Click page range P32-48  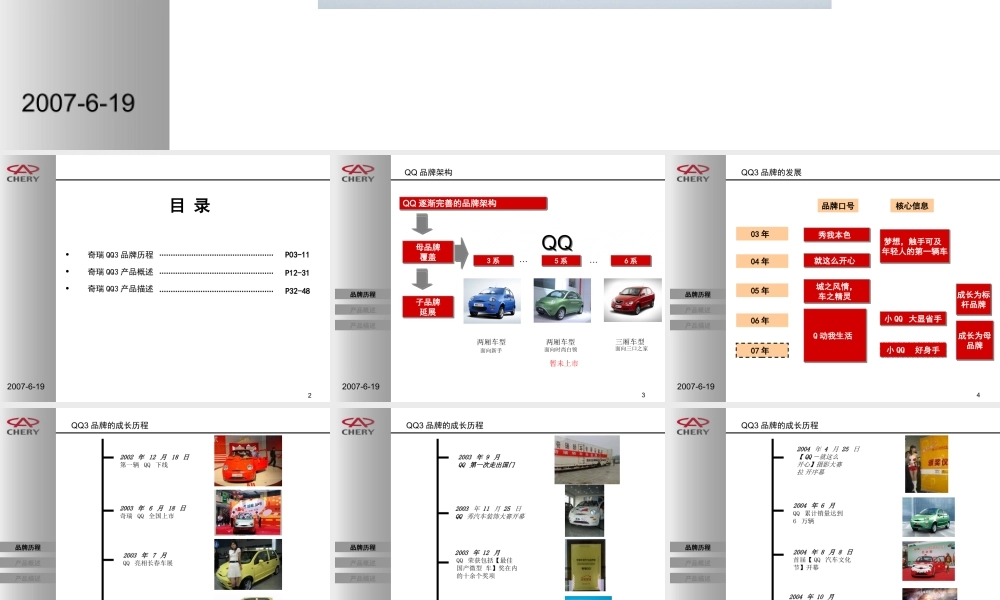click(297, 291)
